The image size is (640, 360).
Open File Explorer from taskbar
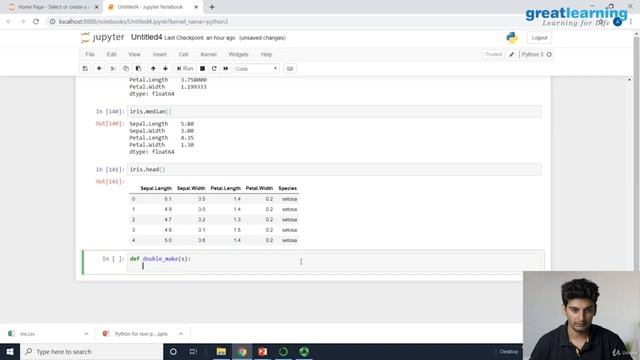coord(221,351)
